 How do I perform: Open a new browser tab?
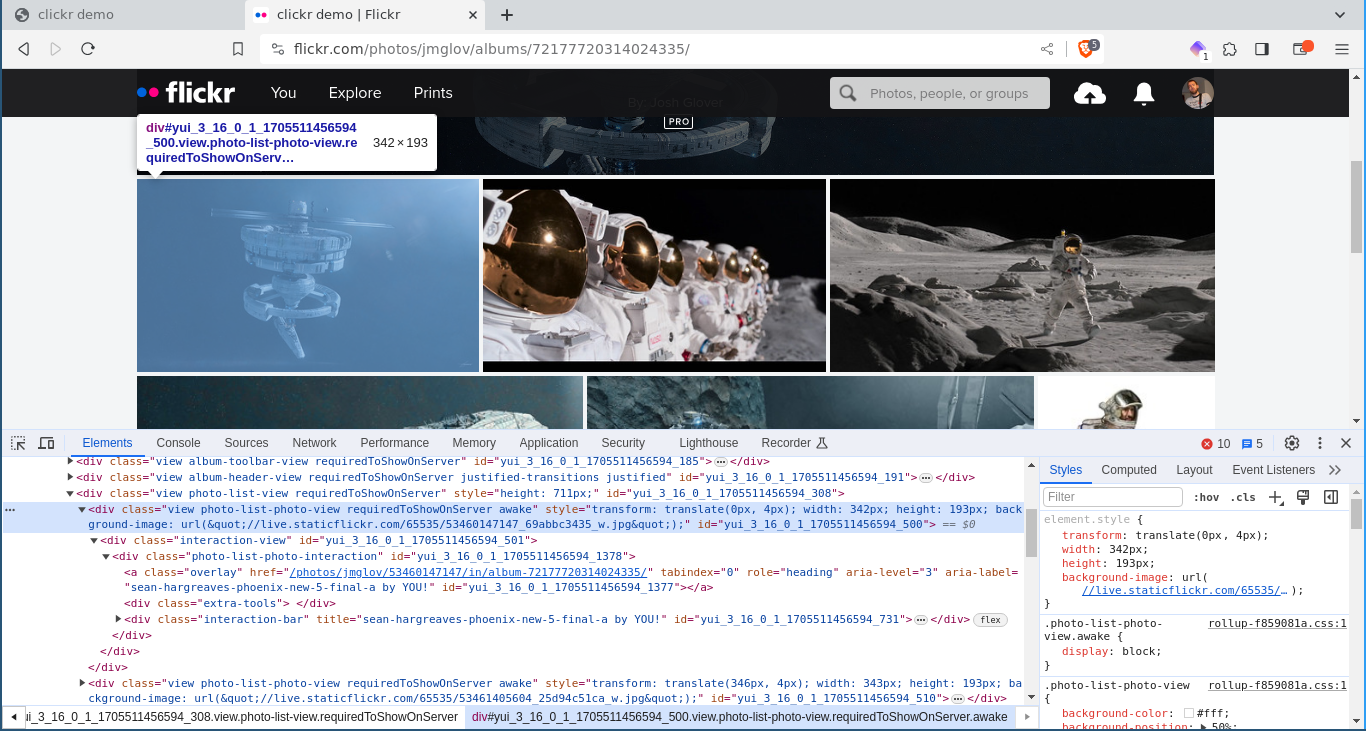(x=507, y=15)
